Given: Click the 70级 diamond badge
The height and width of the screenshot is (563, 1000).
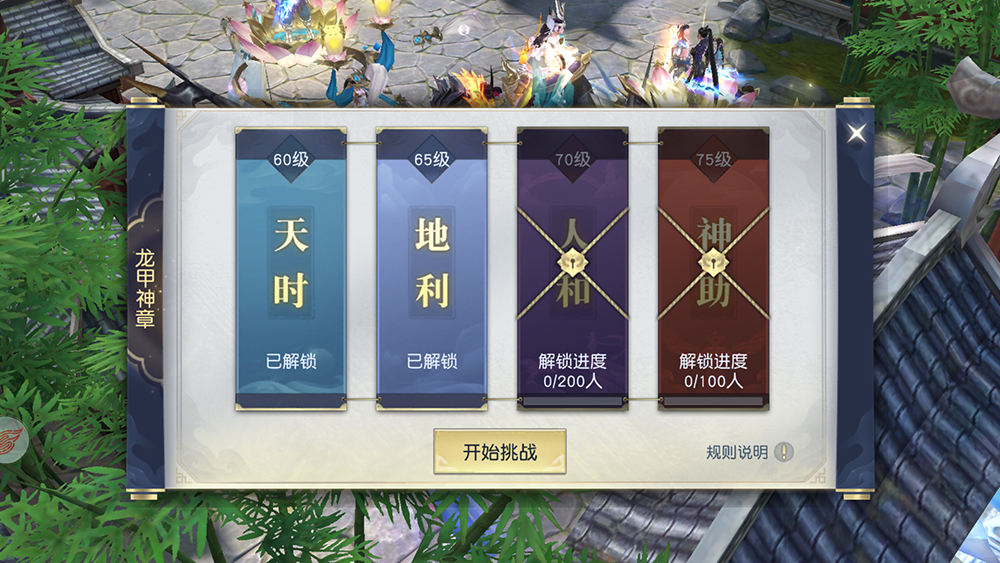Looking at the screenshot, I should [573, 159].
